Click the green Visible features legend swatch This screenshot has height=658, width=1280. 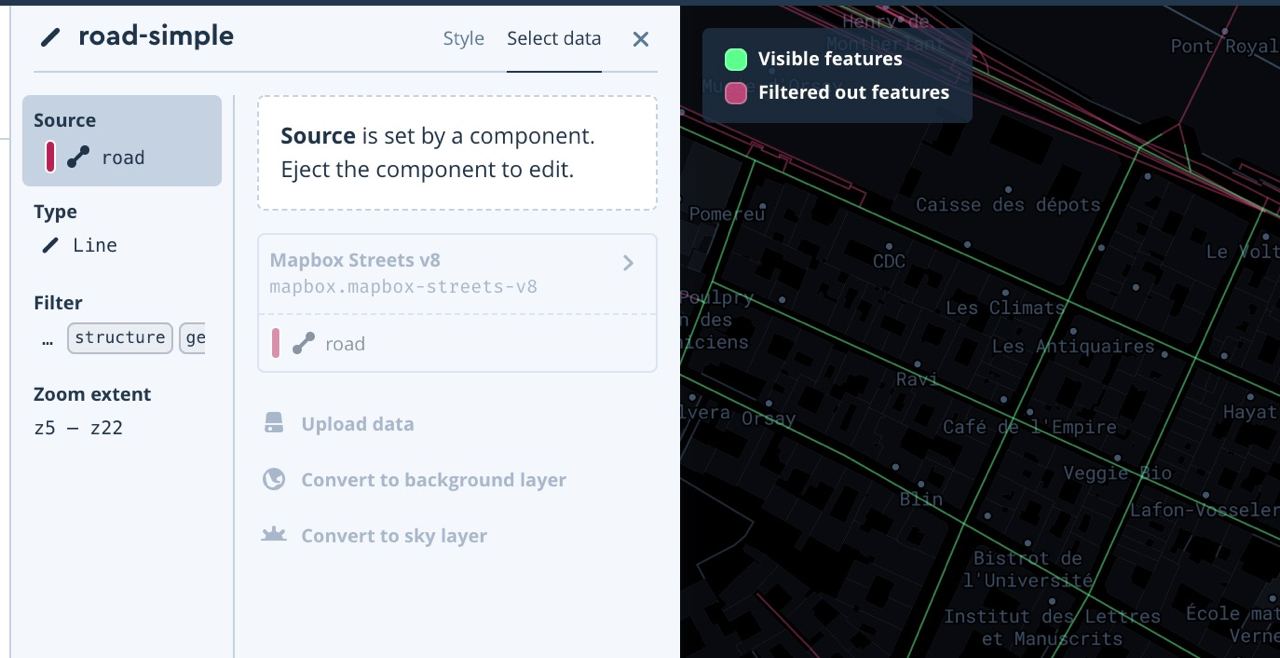[736, 60]
